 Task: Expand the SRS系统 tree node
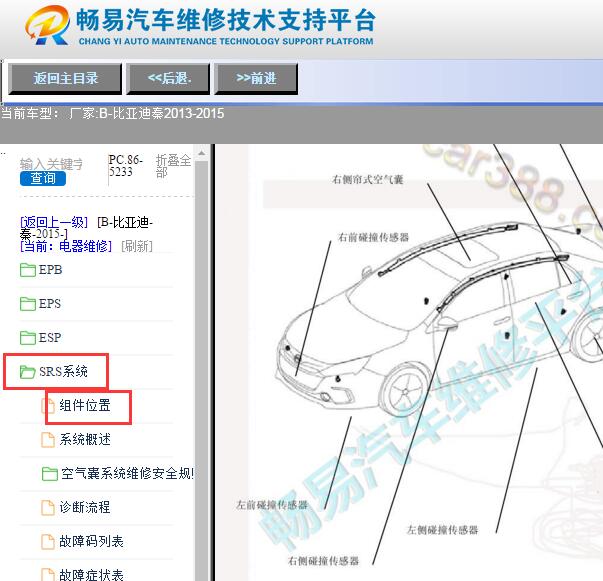pyautogui.click(x=63, y=371)
